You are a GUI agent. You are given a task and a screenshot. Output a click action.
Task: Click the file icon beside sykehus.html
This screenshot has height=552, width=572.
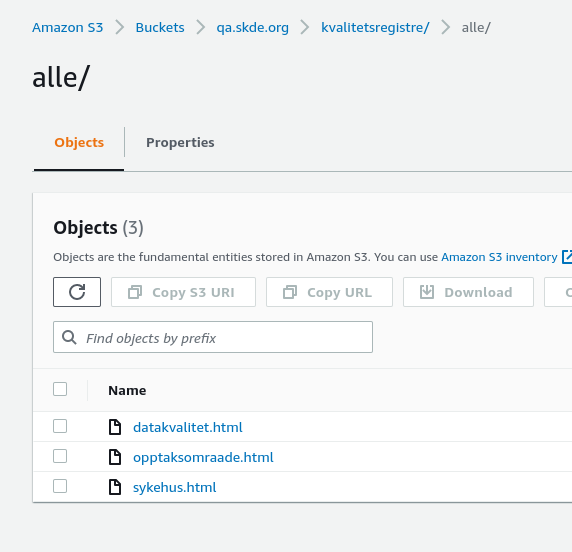[x=115, y=487]
